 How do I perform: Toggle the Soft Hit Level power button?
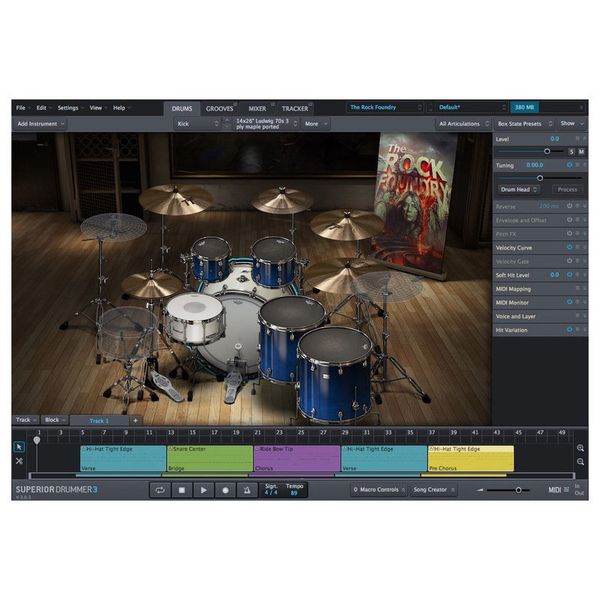(569, 275)
